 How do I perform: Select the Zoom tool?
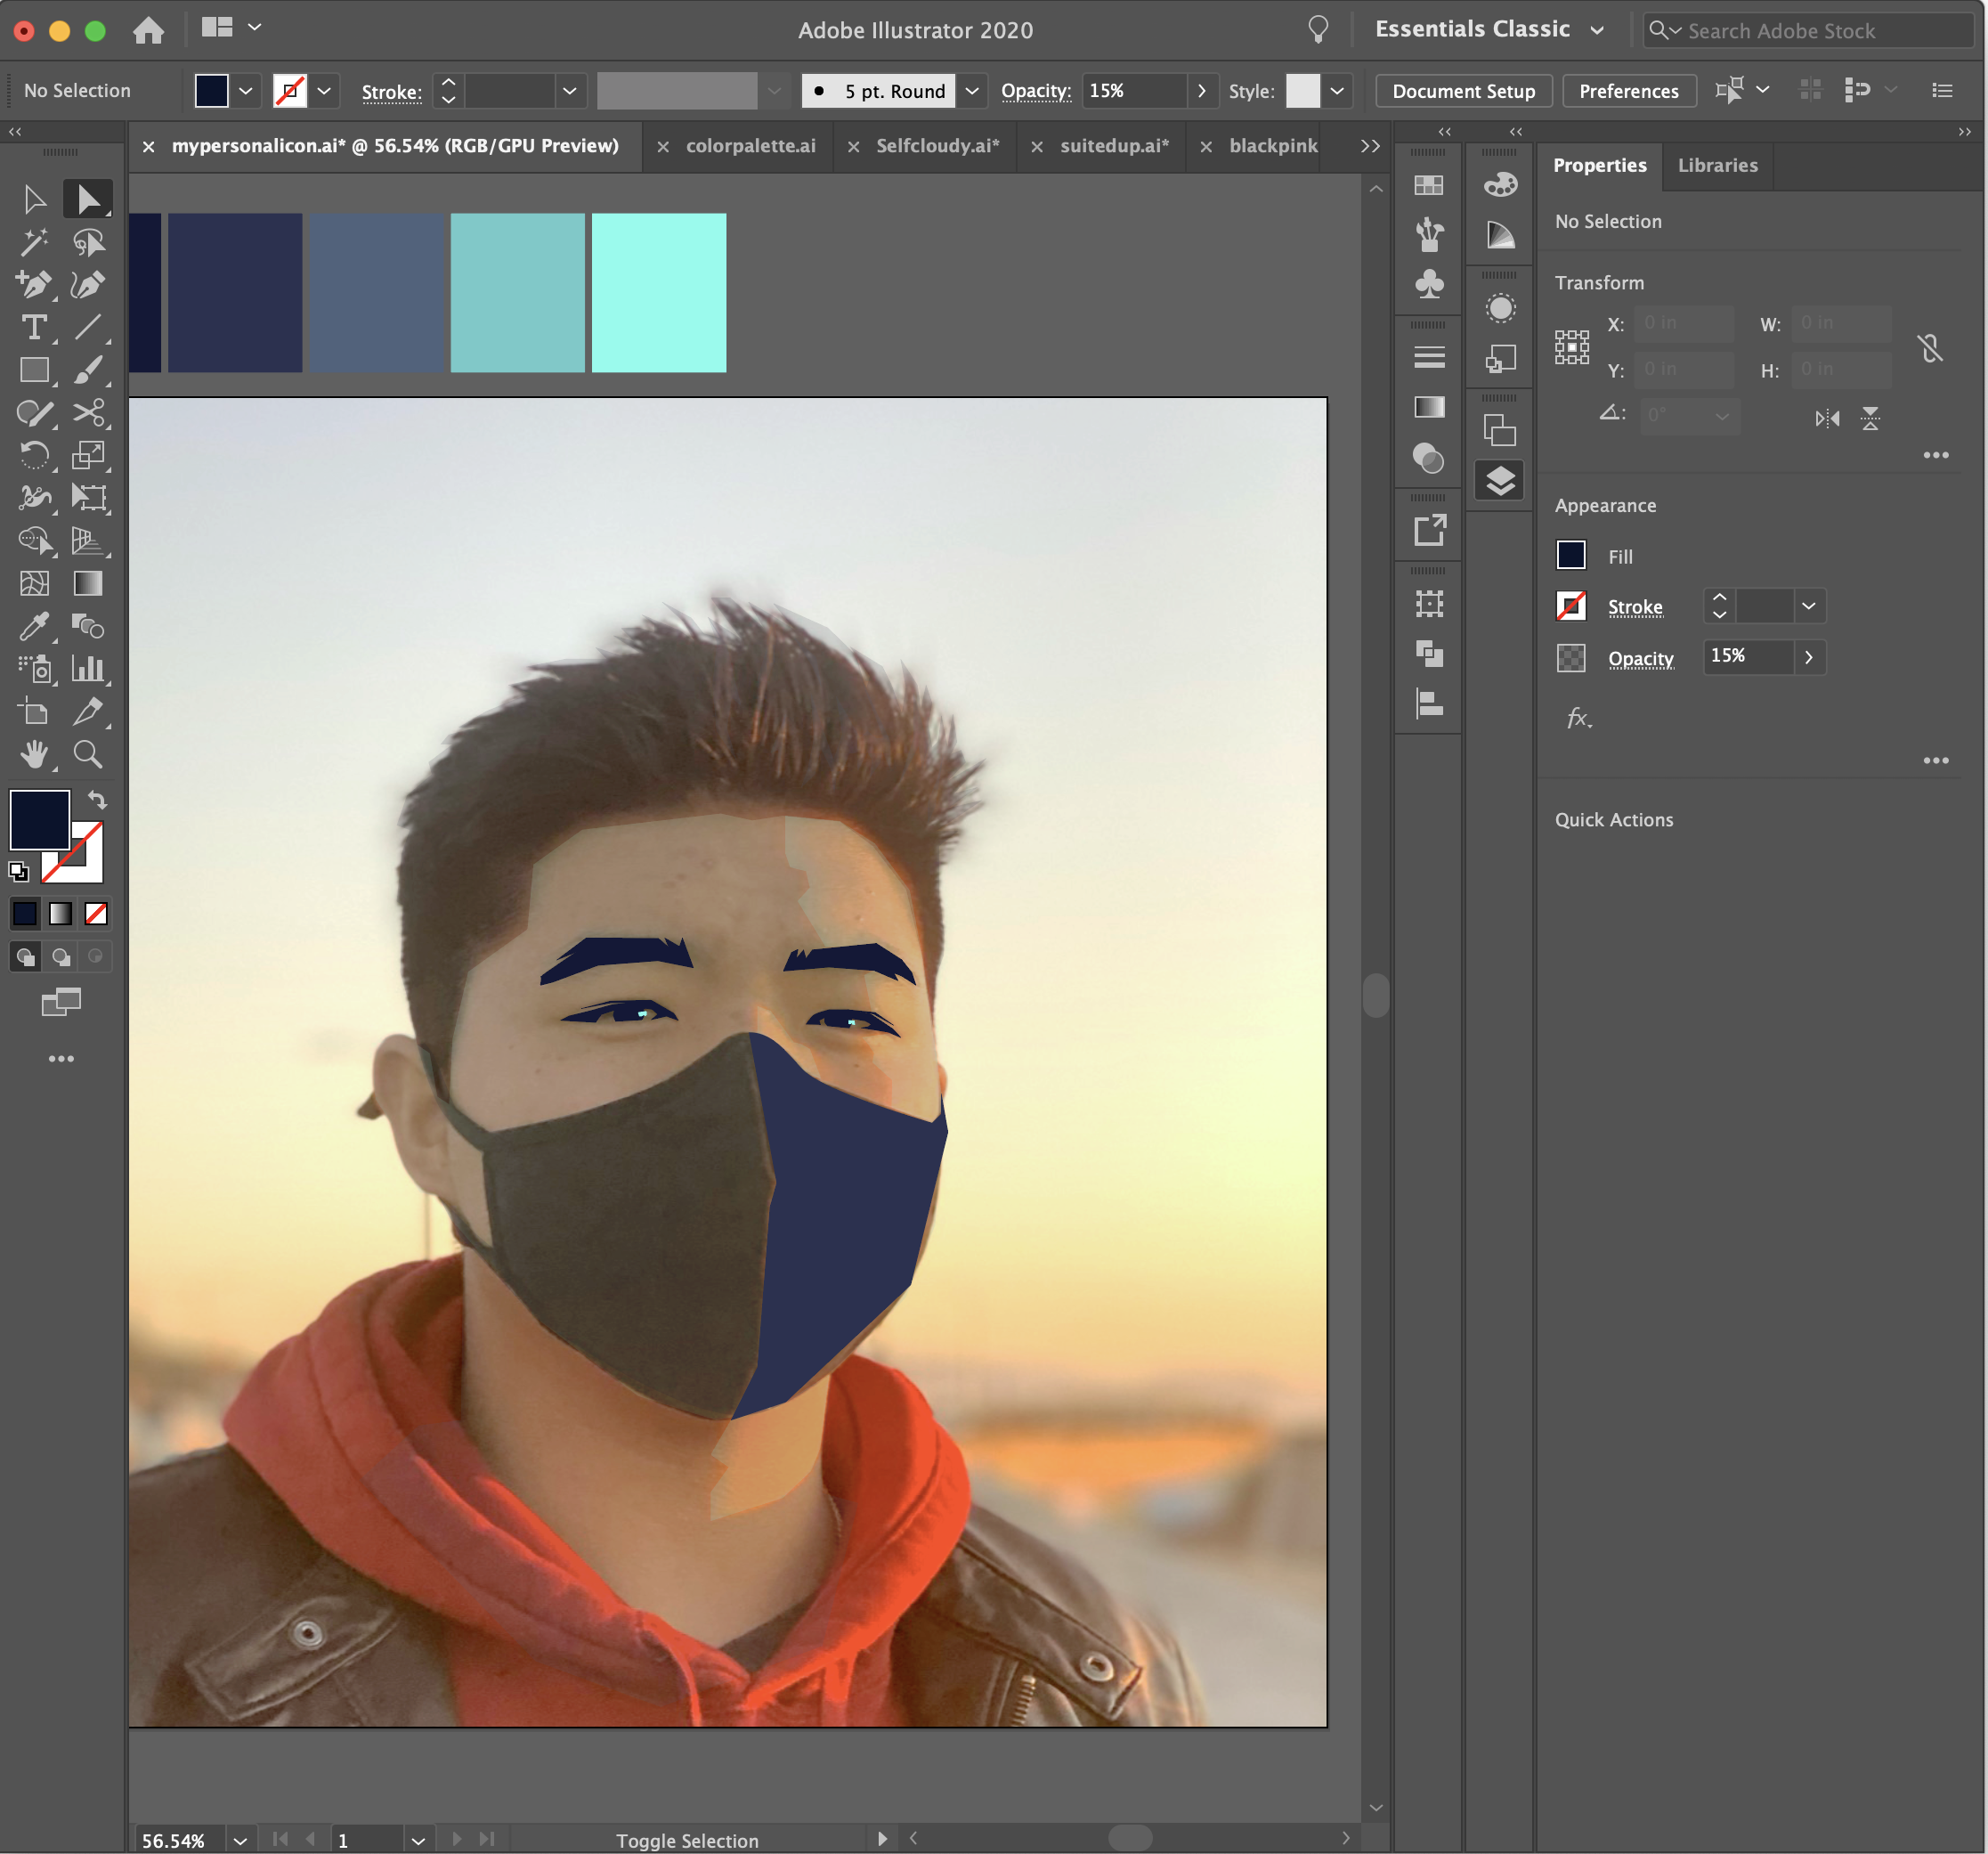88,754
